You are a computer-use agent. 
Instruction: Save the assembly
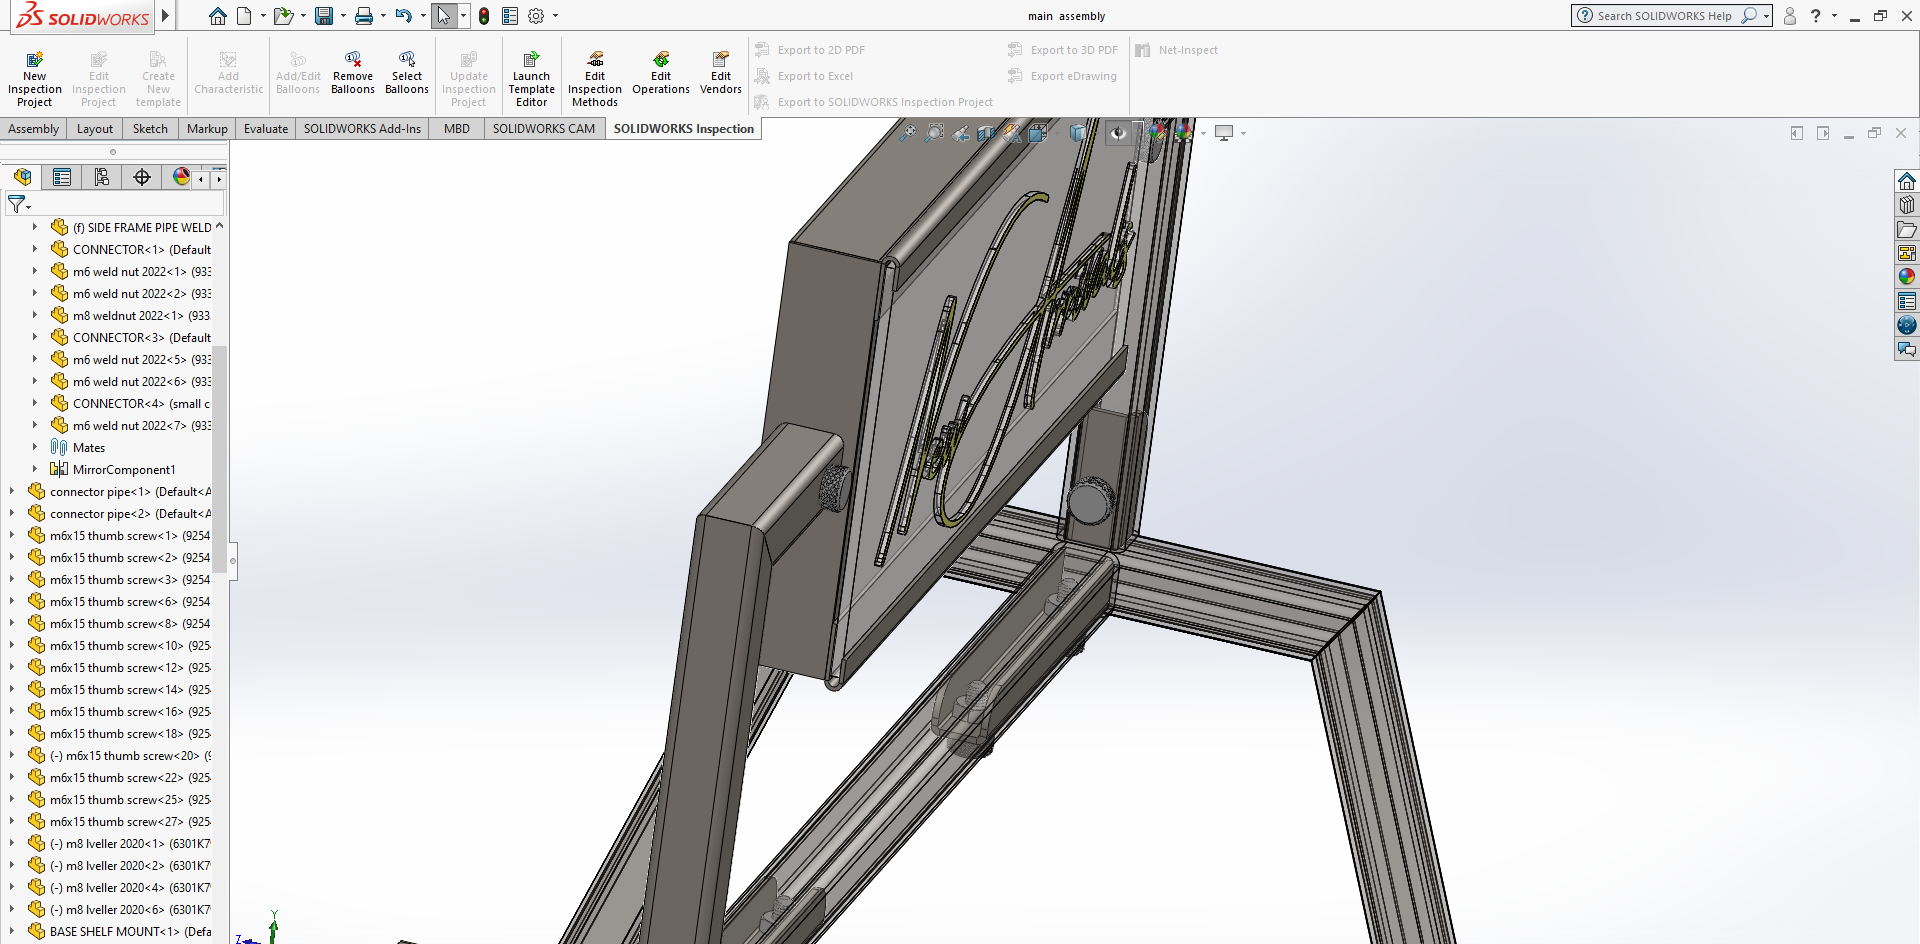323,16
